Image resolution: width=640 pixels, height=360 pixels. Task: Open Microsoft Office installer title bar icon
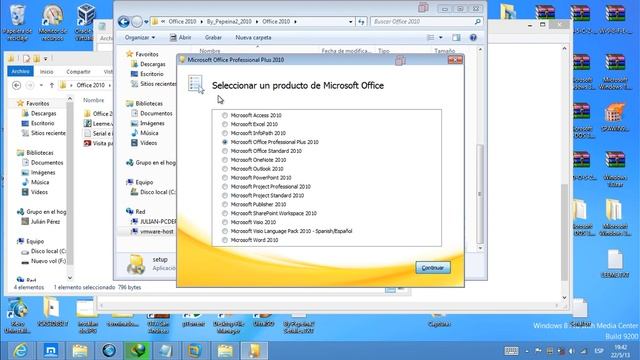[182, 60]
